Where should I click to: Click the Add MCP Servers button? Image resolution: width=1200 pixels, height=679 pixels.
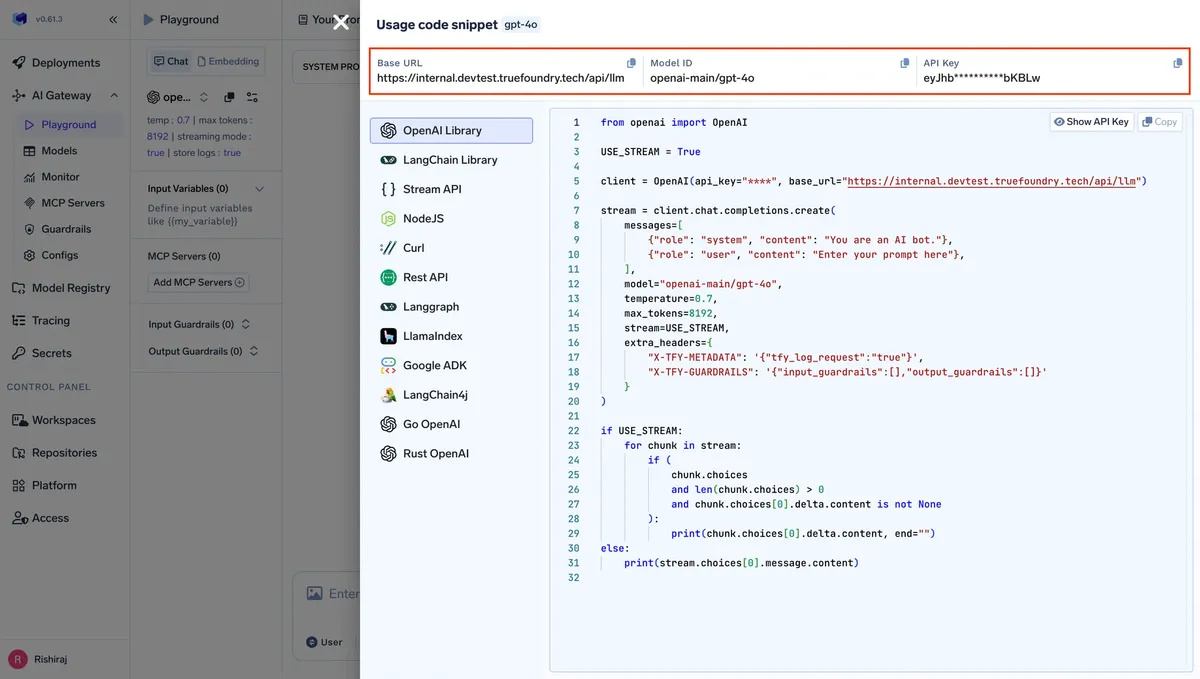198,283
